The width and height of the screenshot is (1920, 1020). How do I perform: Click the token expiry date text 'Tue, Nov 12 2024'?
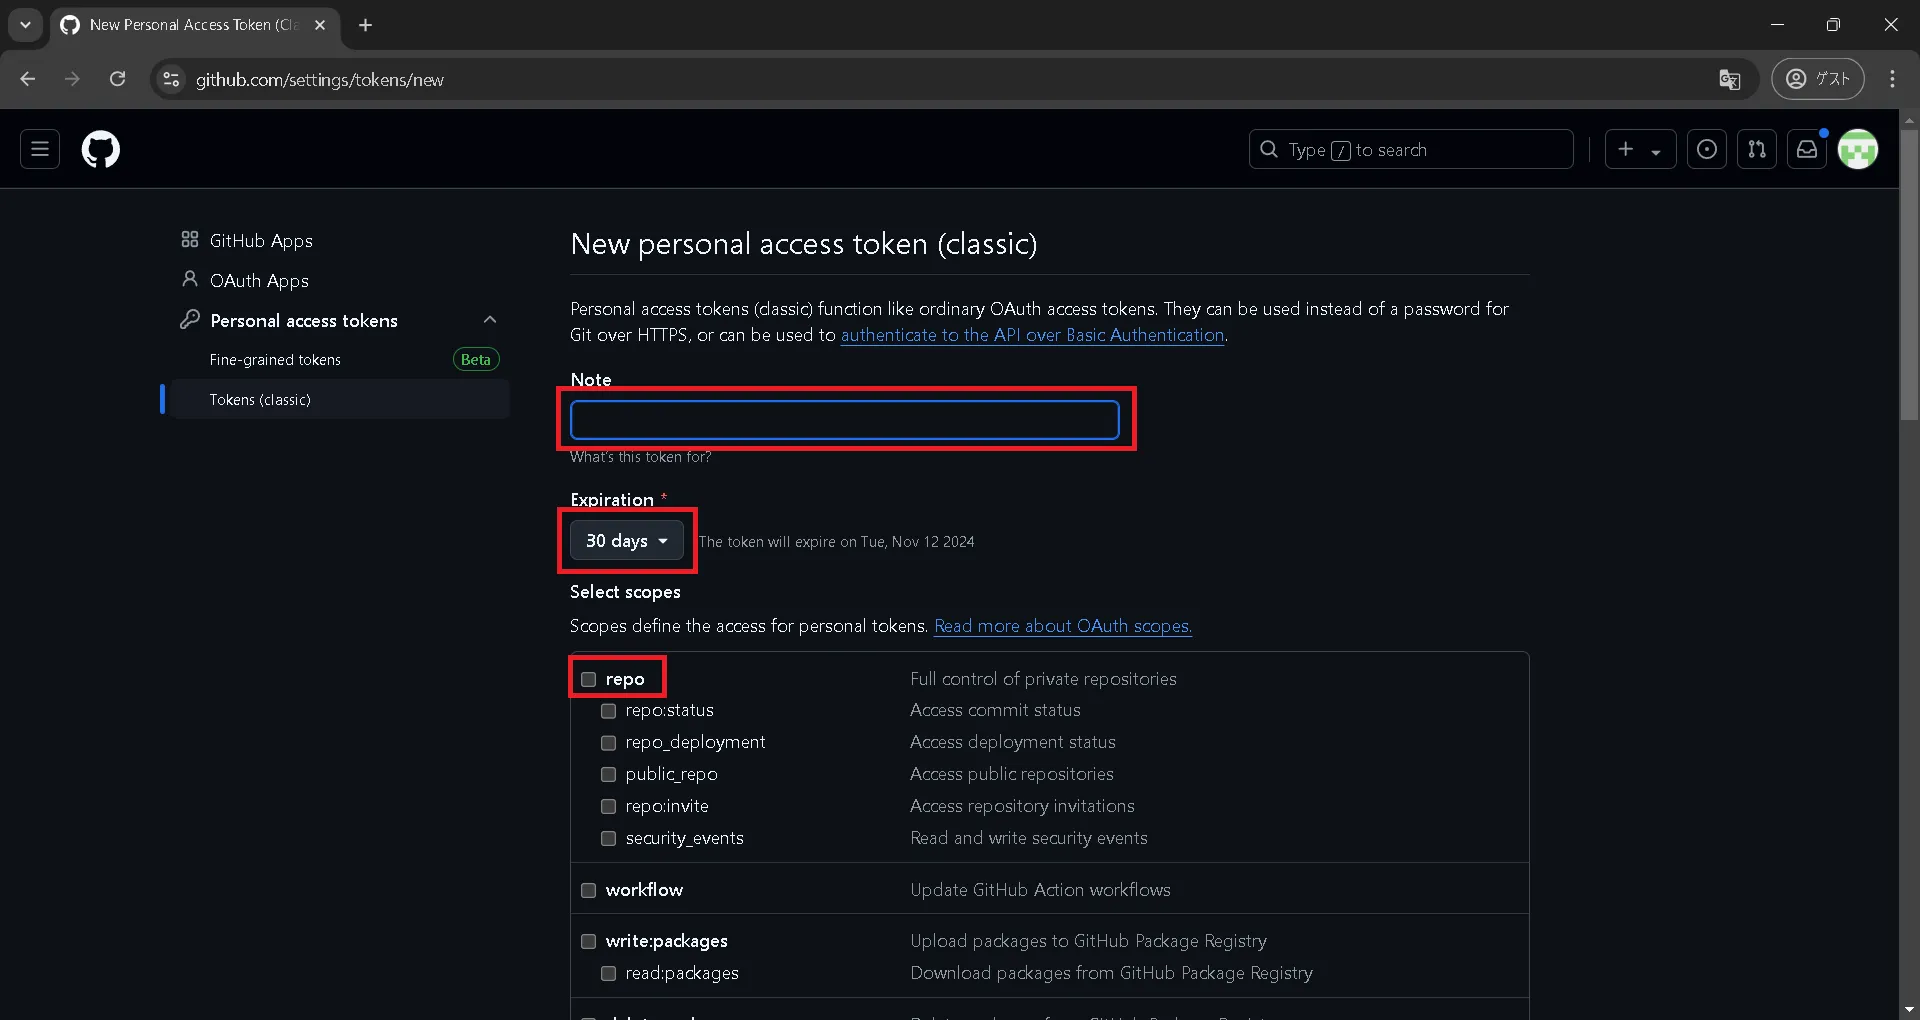point(917,542)
